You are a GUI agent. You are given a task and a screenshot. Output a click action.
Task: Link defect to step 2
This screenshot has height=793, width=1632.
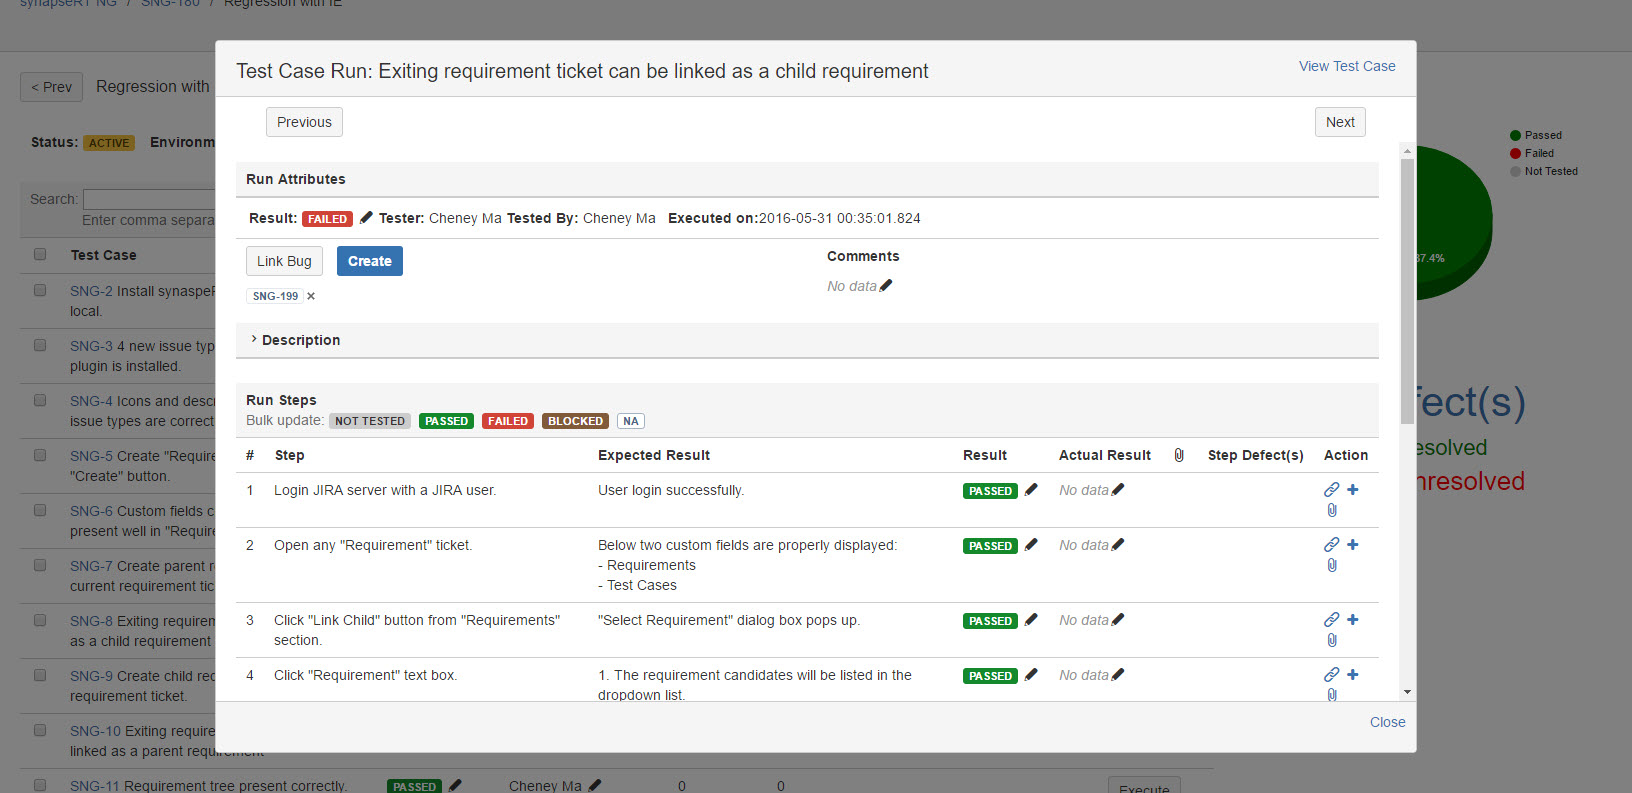[x=1331, y=544]
